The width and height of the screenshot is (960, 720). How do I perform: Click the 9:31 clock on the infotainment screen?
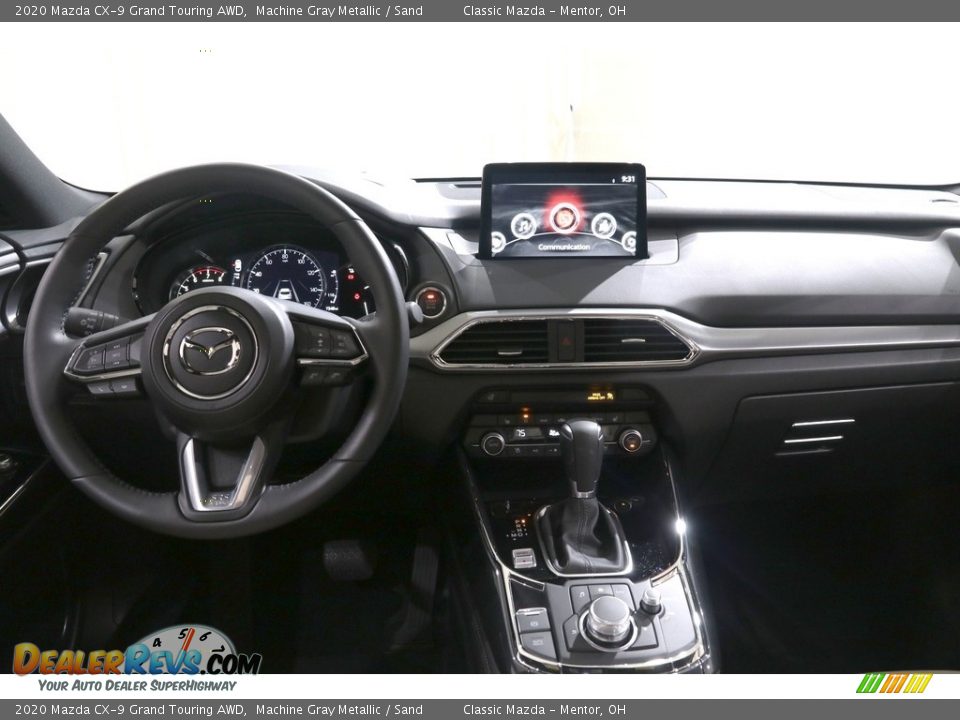click(x=629, y=178)
